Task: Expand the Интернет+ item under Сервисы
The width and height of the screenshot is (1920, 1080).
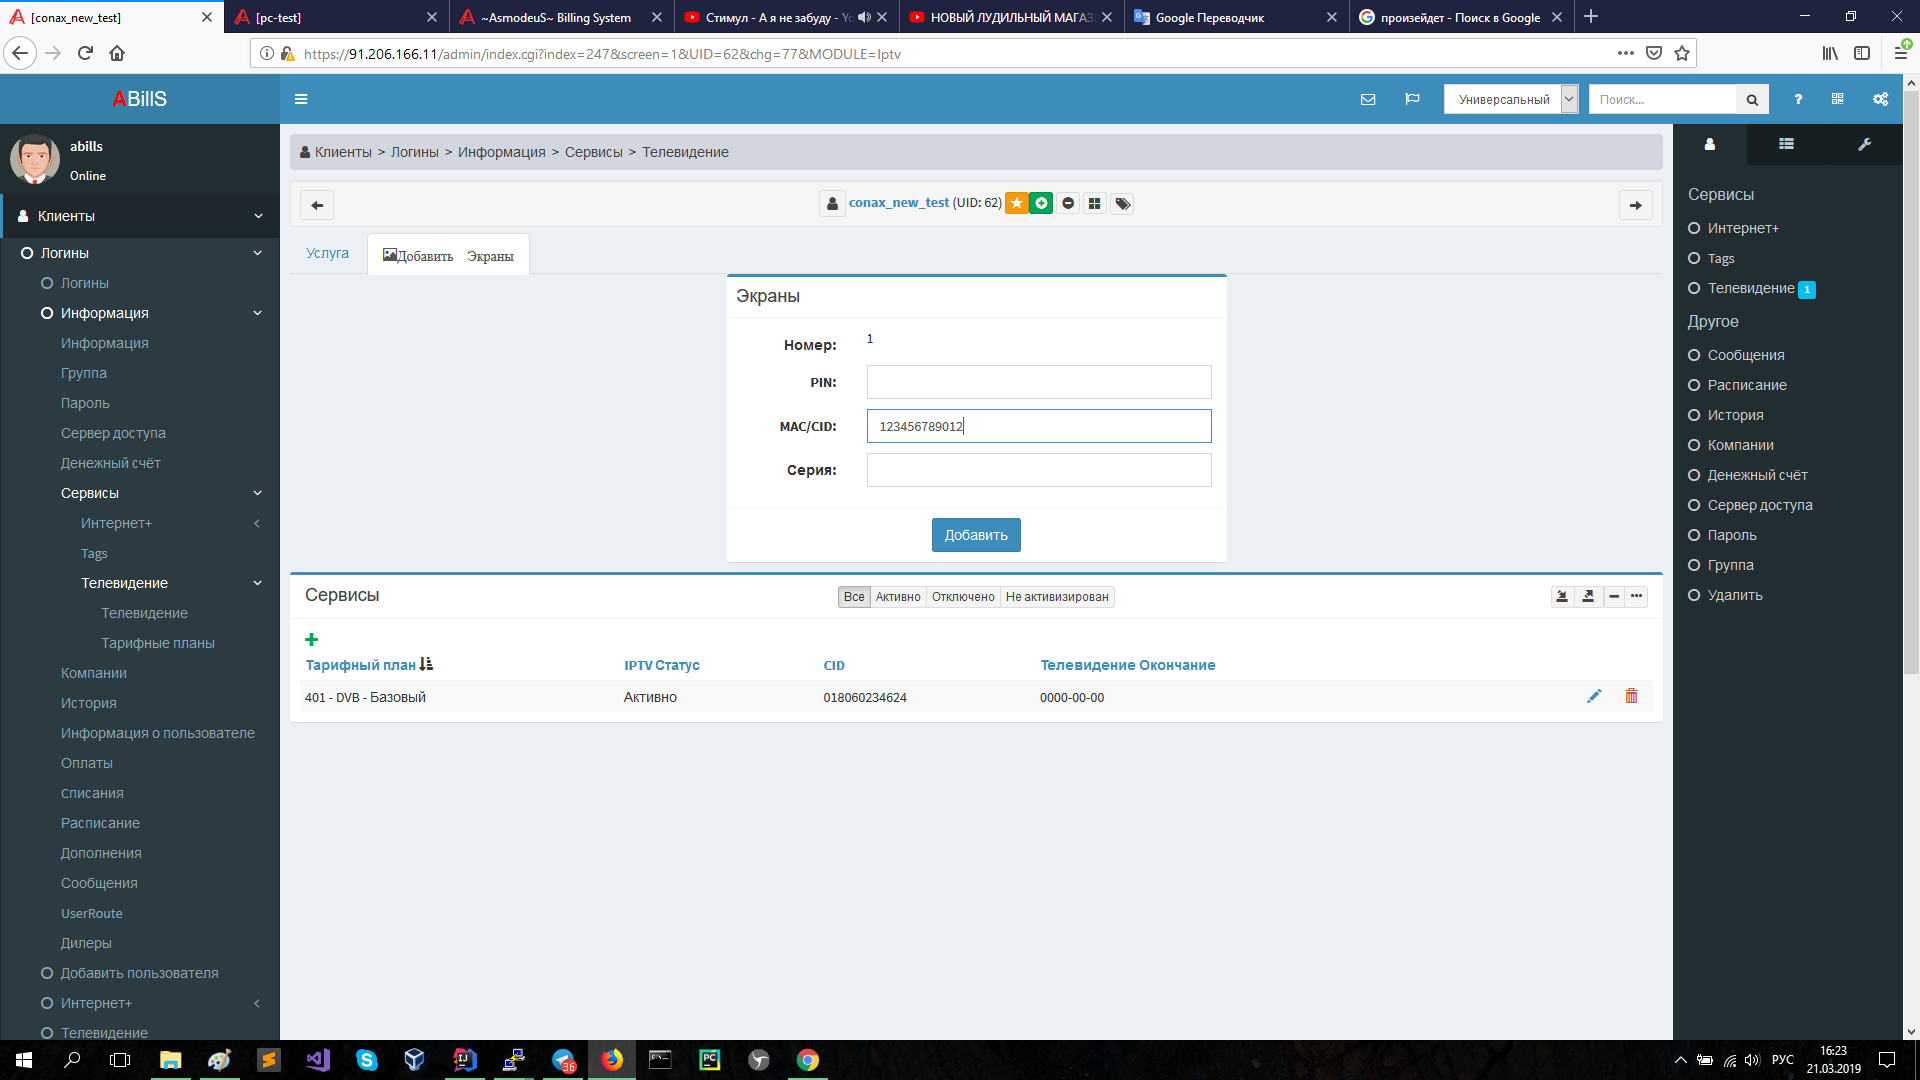Action: (x=257, y=523)
